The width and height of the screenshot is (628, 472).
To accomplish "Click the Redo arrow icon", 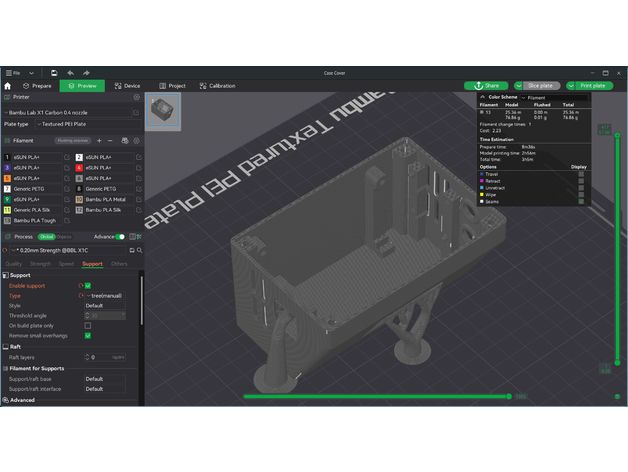I will click(87, 73).
